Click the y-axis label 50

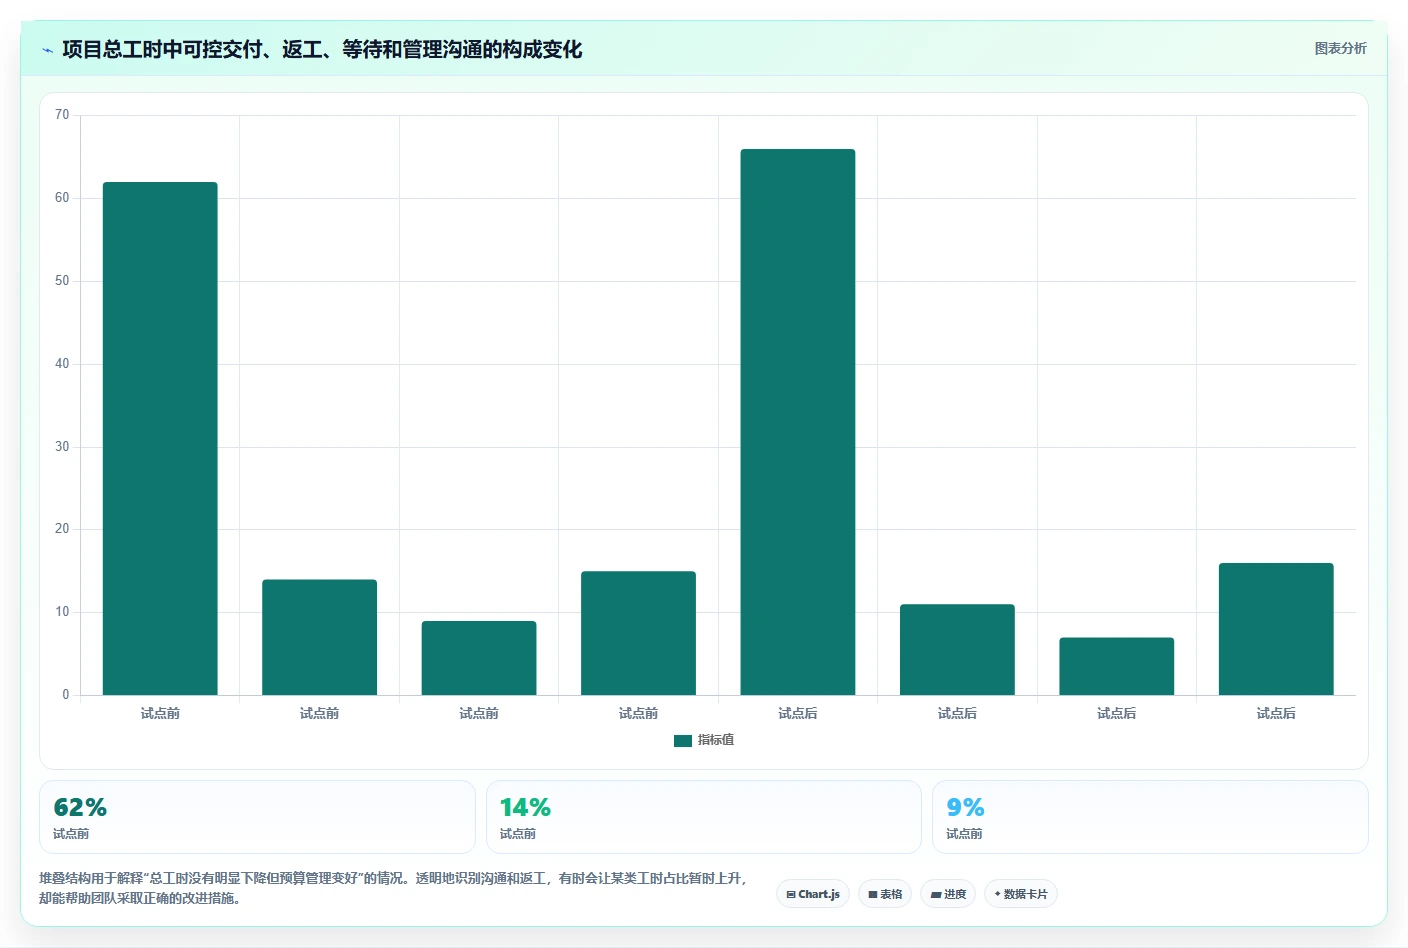tap(62, 281)
